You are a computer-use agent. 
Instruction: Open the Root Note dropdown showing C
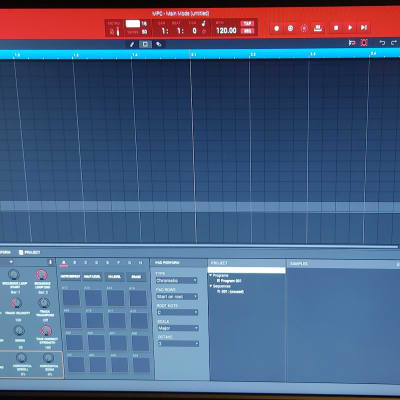177,312
